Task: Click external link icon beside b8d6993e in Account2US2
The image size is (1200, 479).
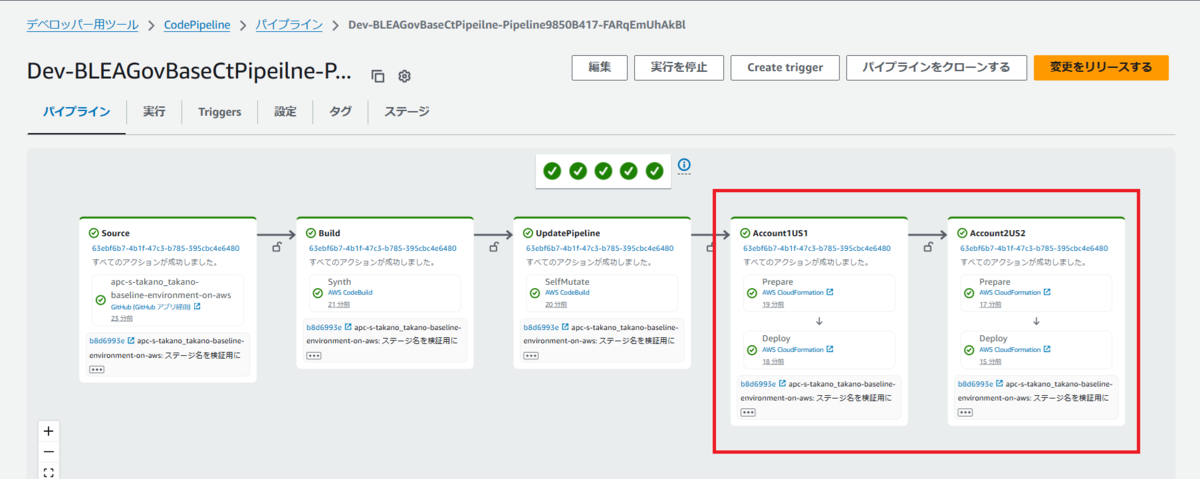Action: click(999, 384)
